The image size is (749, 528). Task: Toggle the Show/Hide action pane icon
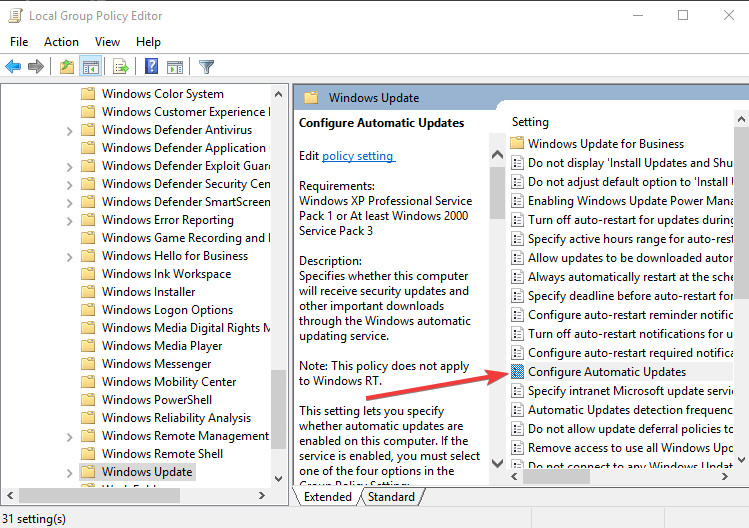click(x=175, y=67)
